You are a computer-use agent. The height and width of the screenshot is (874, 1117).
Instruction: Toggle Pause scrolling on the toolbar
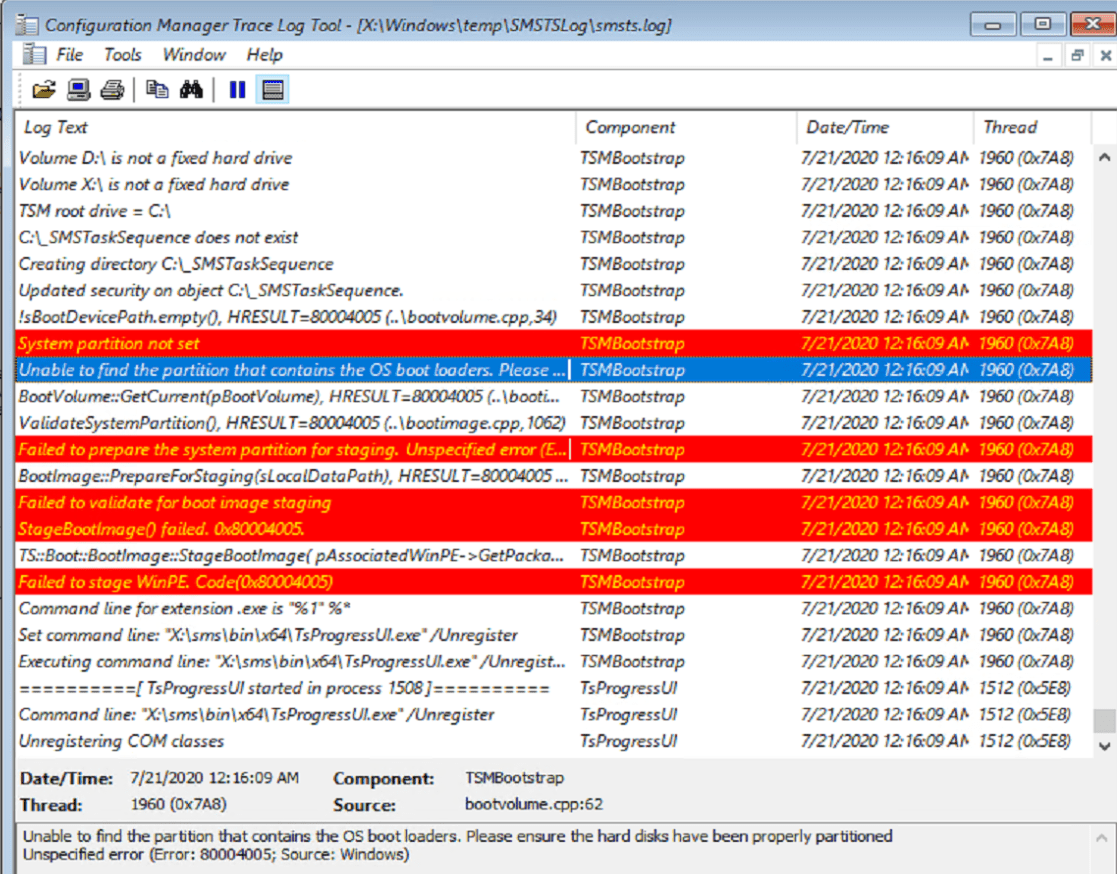pyautogui.click(x=236, y=89)
